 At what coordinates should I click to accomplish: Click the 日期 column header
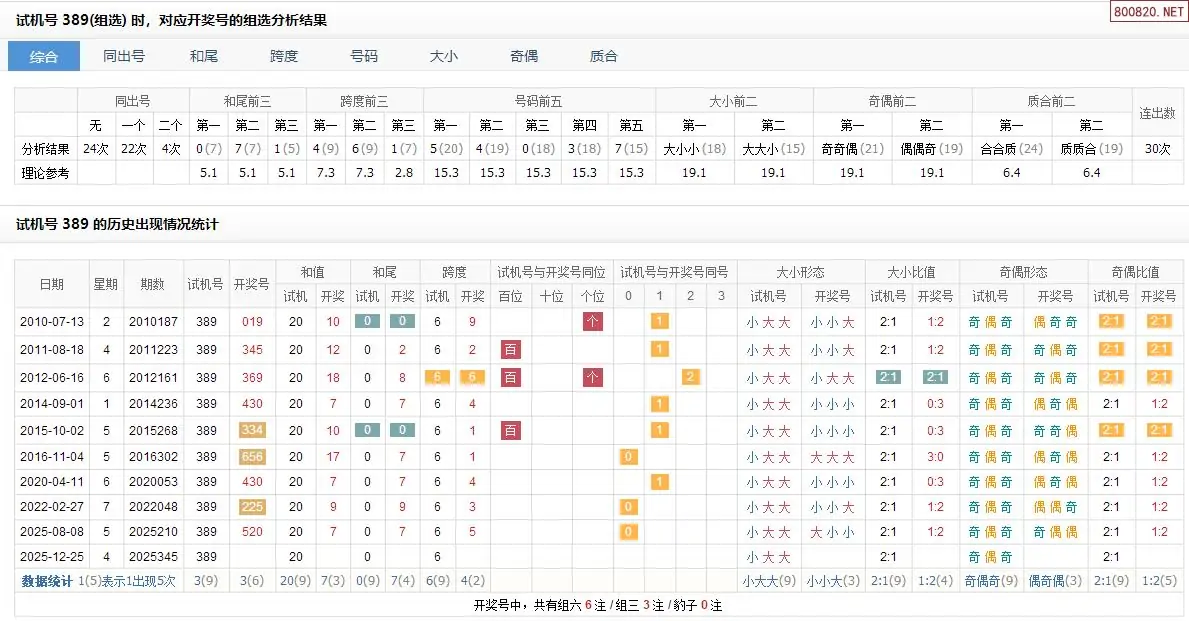(x=51, y=284)
